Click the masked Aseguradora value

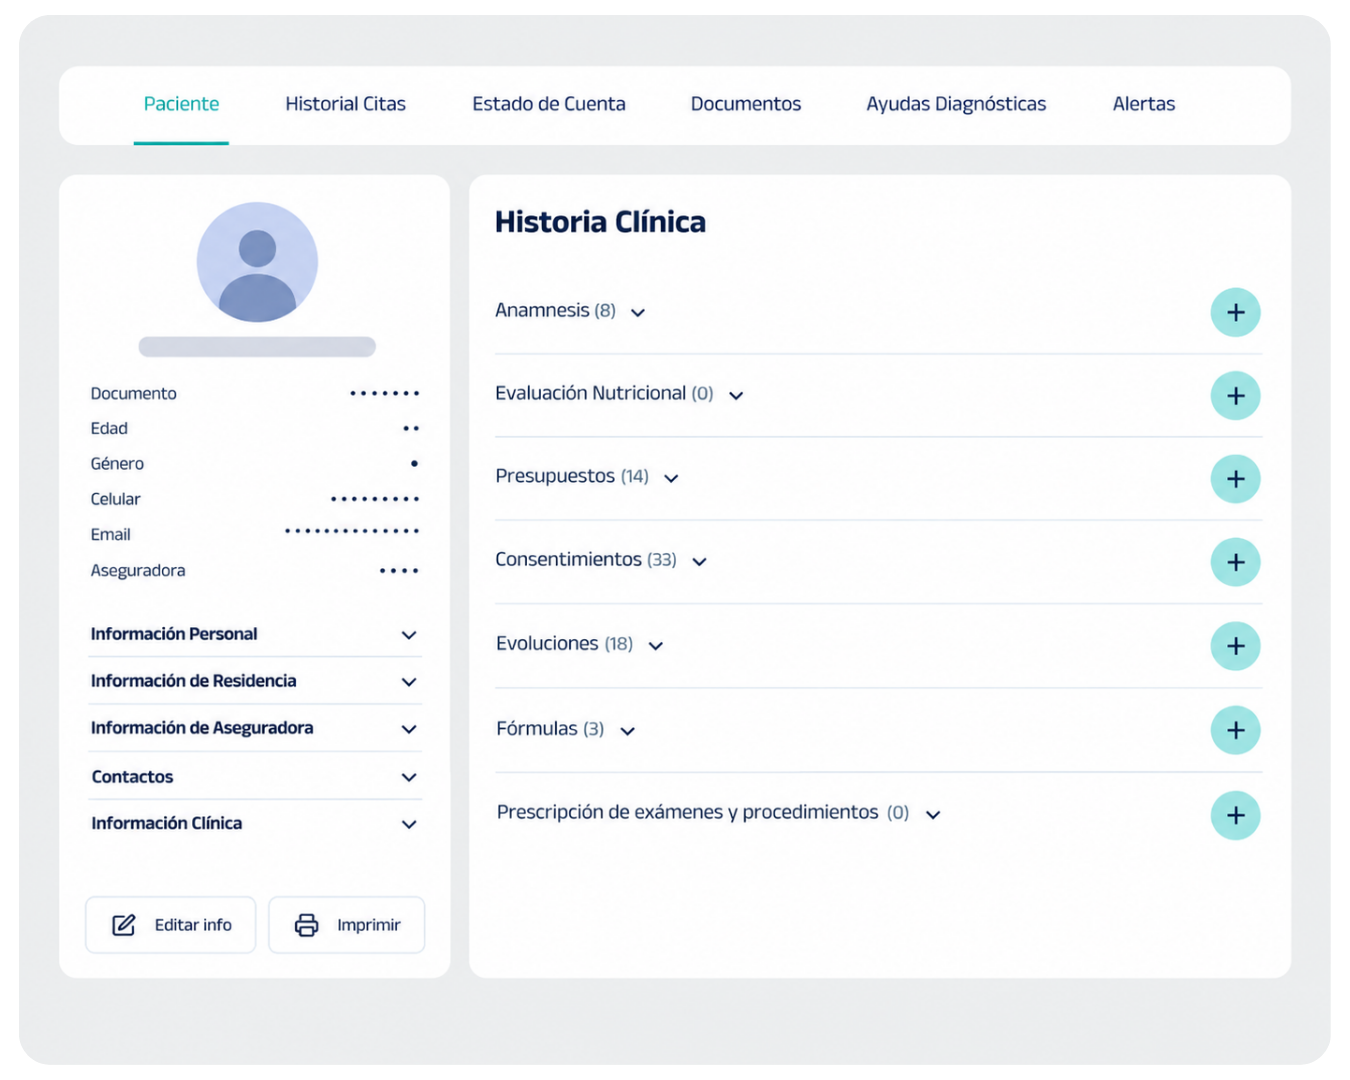click(399, 571)
